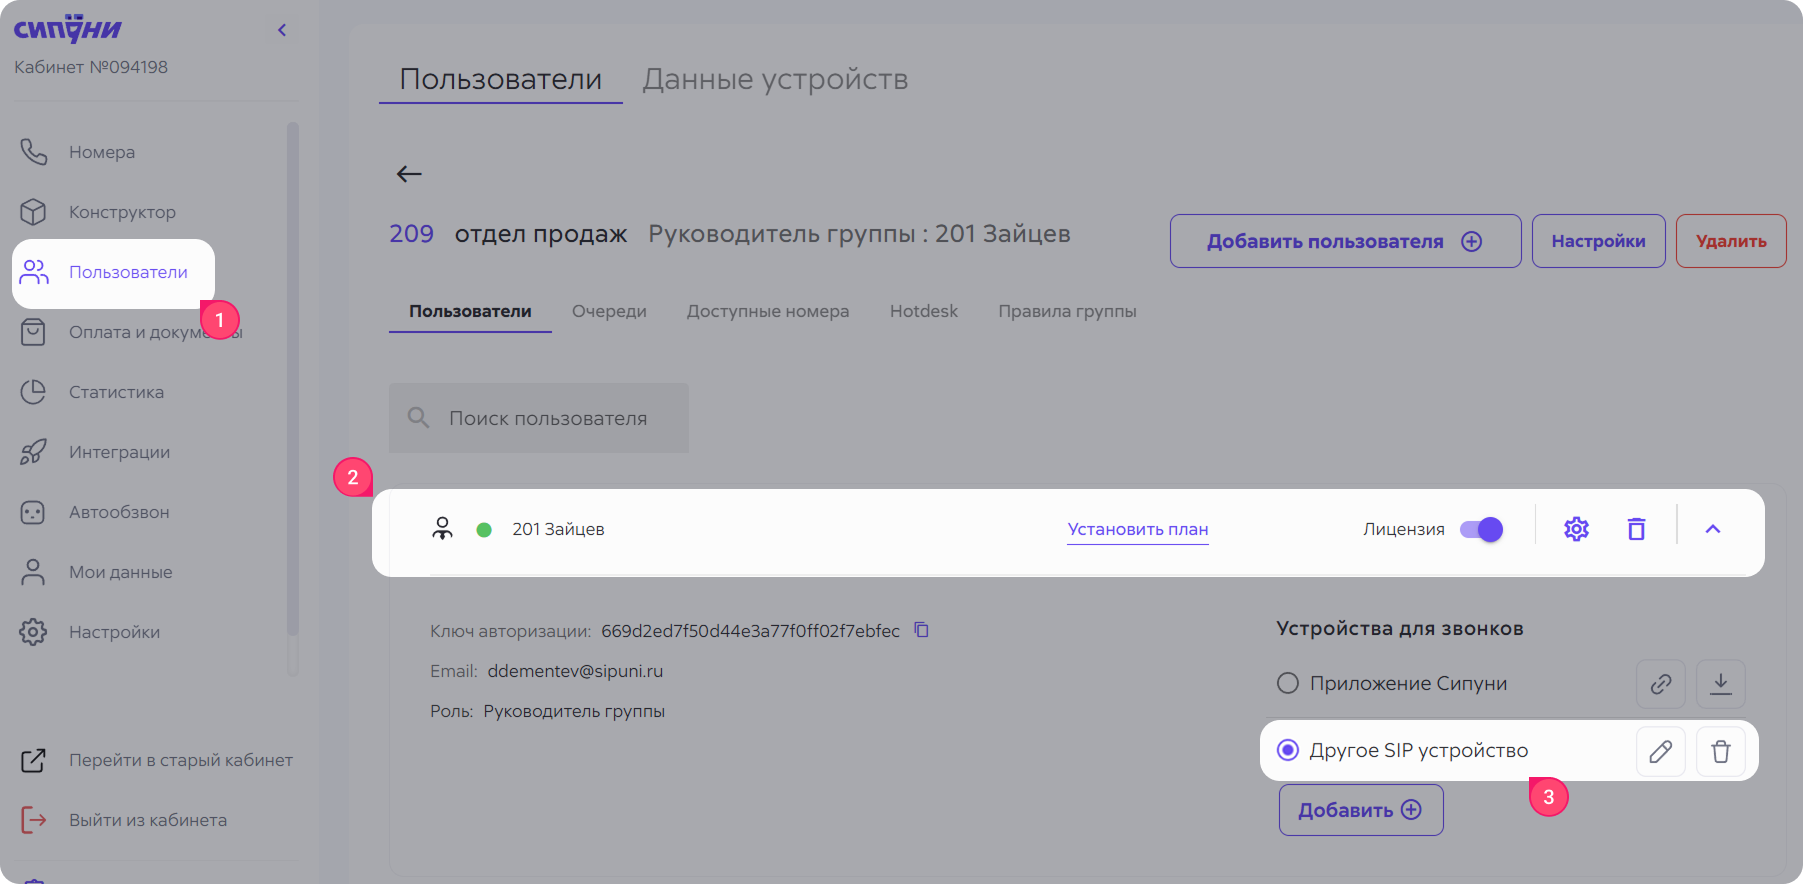
Task: Toggle the Лицензия switch off
Action: pyautogui.click(x=1481, y=529)
